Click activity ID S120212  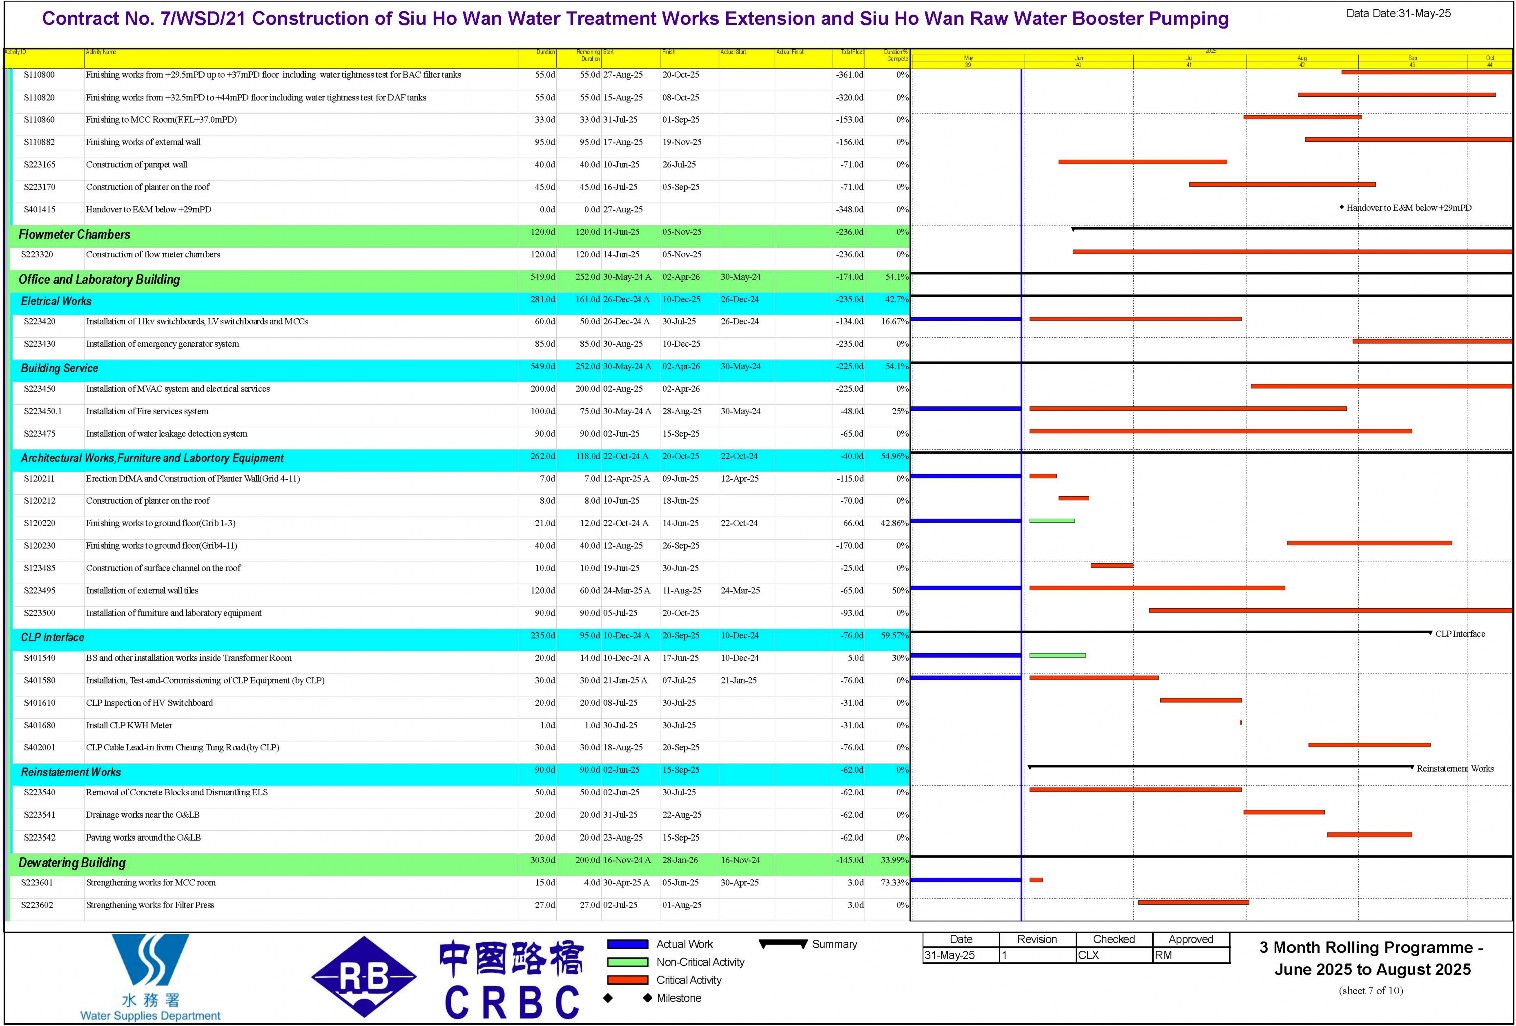39,501
